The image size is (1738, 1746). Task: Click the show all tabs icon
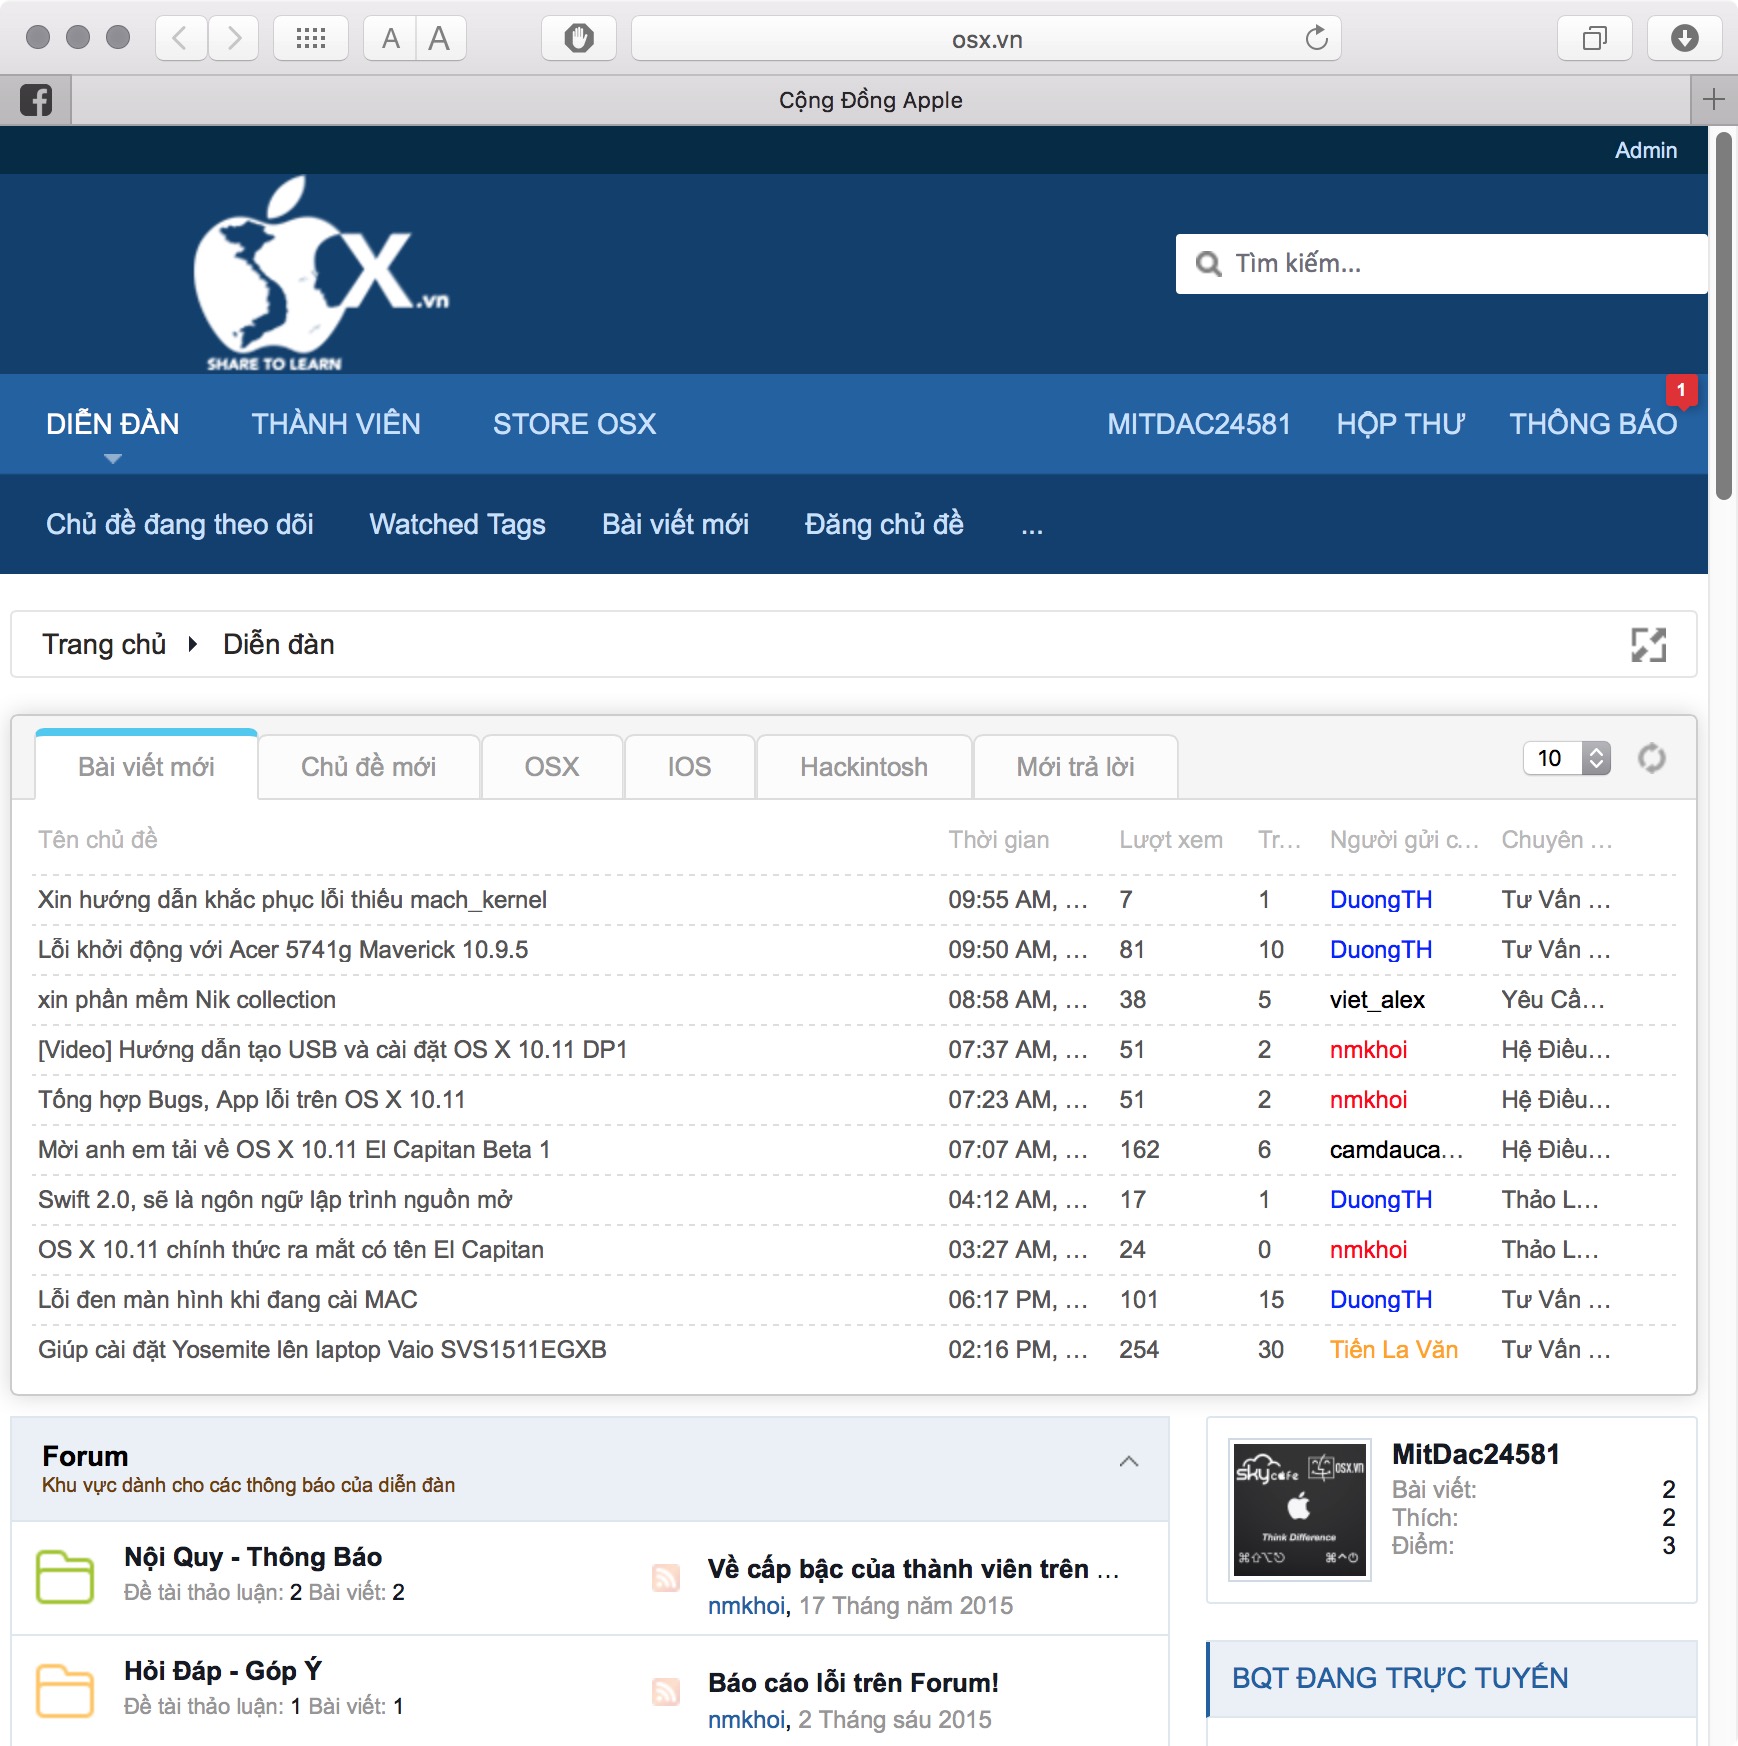click(1594, 39)
